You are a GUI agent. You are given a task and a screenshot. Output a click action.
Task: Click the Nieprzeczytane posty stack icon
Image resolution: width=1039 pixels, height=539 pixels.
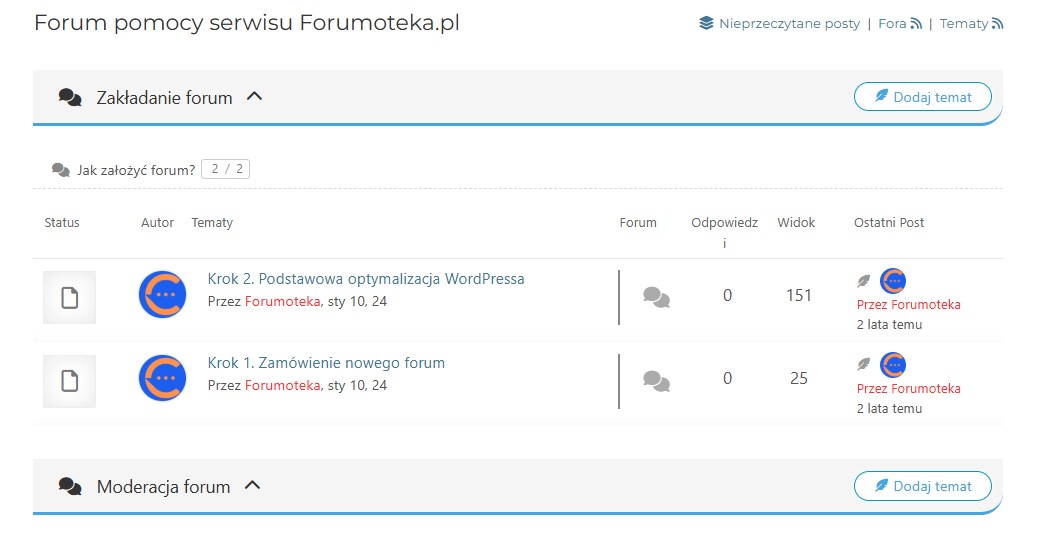point(706,23)
